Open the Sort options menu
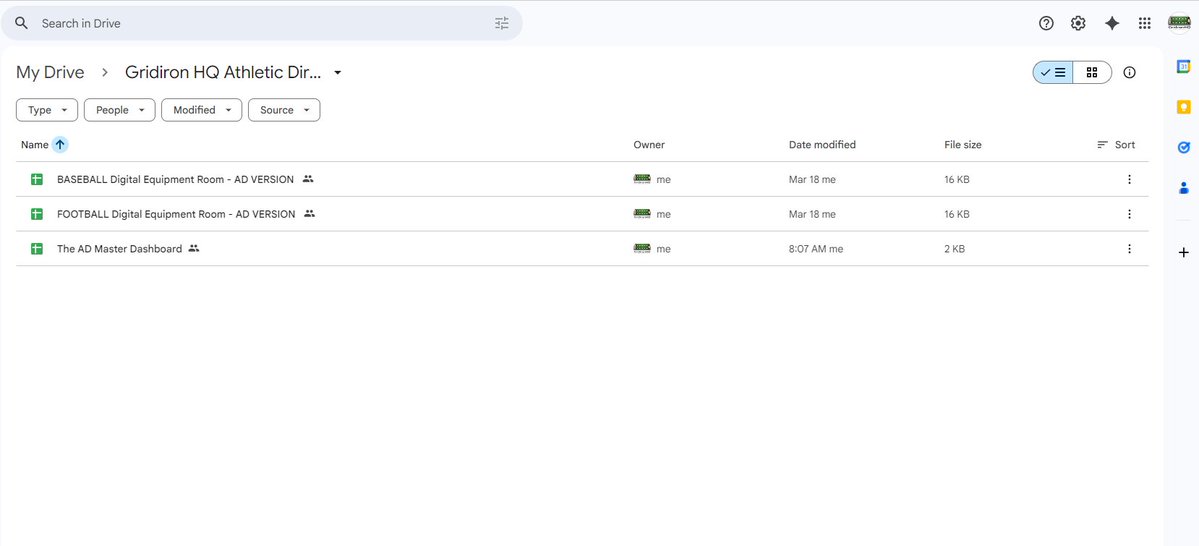This screenshot has height=546, width=1199. (x=1116, y=145)
